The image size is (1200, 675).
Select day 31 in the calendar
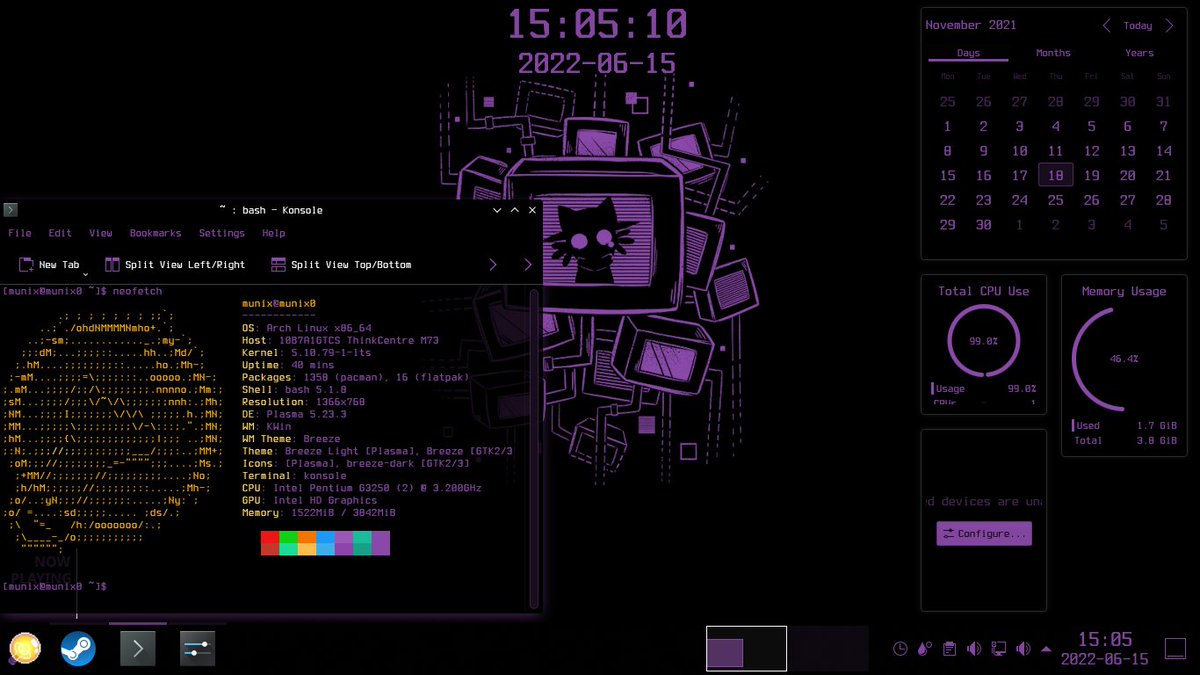pos(1164,102)
